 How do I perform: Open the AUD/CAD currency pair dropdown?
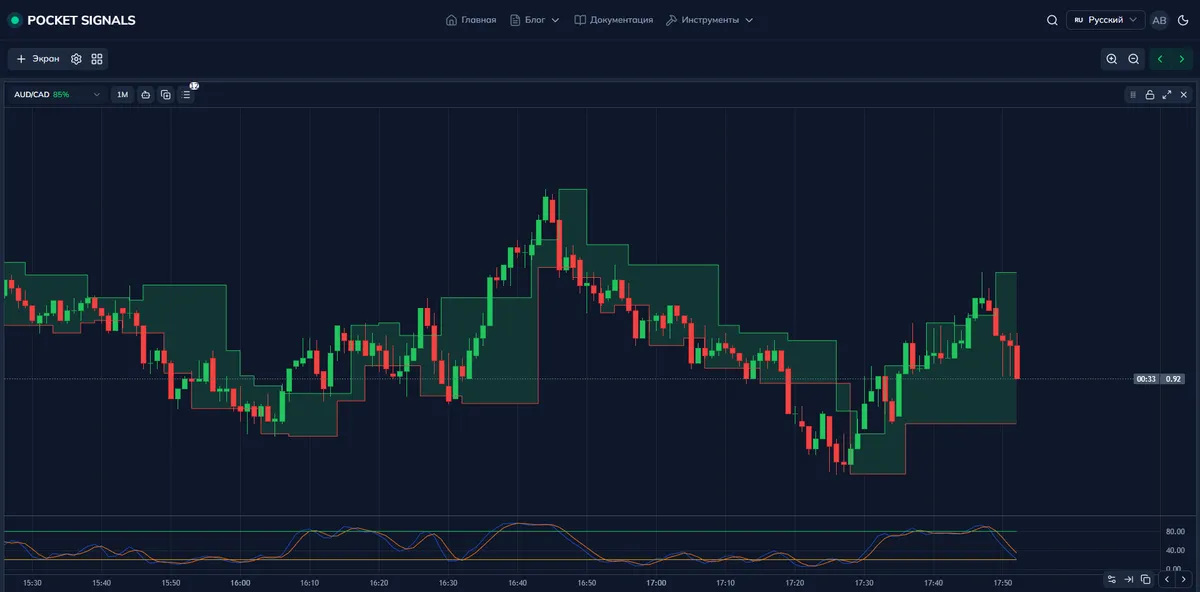click(x=55, y=94)
